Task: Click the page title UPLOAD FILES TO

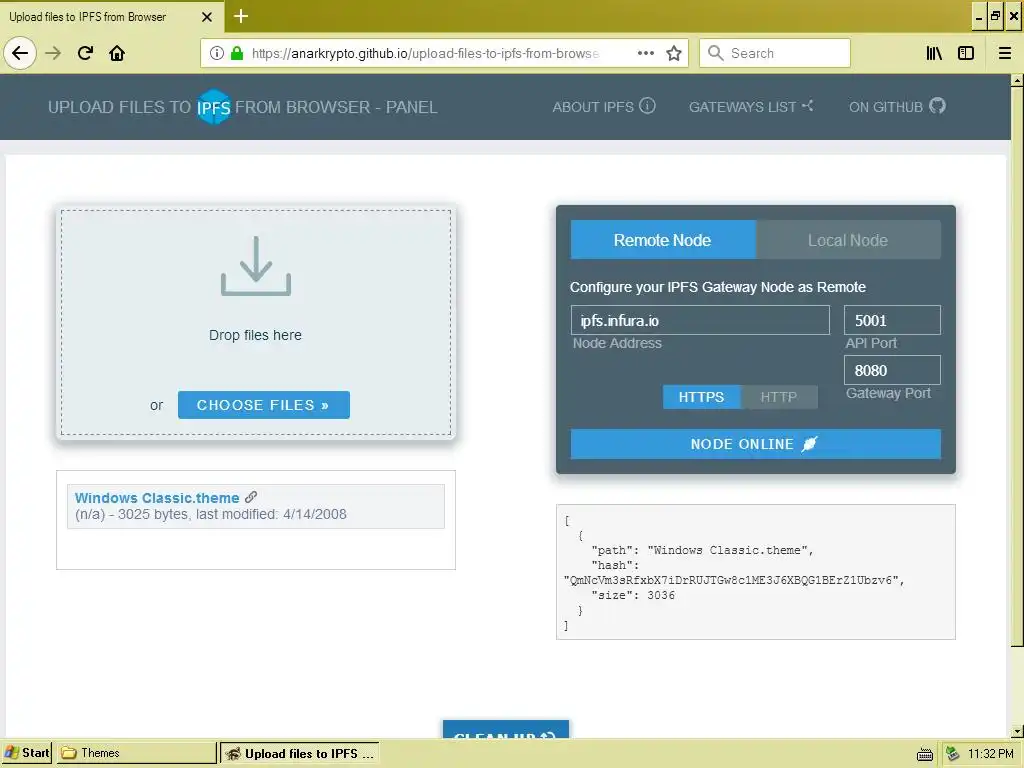Action: coord(119,107)
